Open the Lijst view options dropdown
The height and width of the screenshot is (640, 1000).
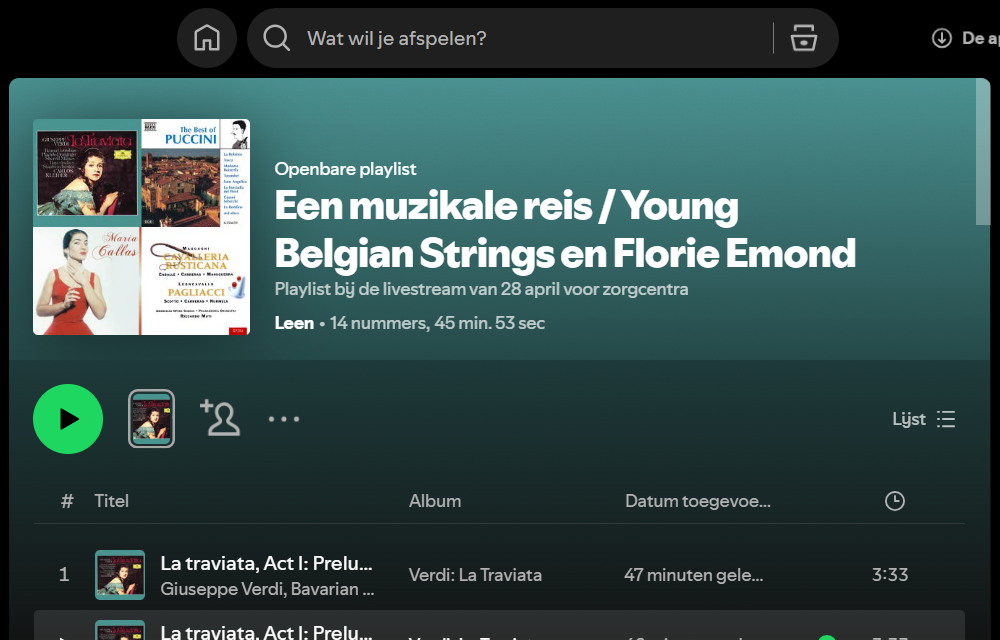coord(924,419)
